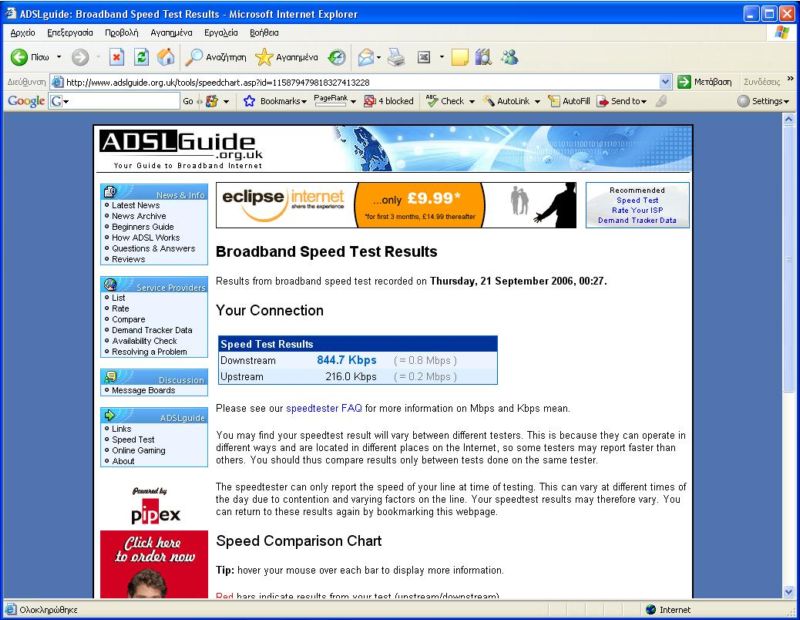Open the Availability Check link
This screenshot has width=800, height=620.
(144, 341)
